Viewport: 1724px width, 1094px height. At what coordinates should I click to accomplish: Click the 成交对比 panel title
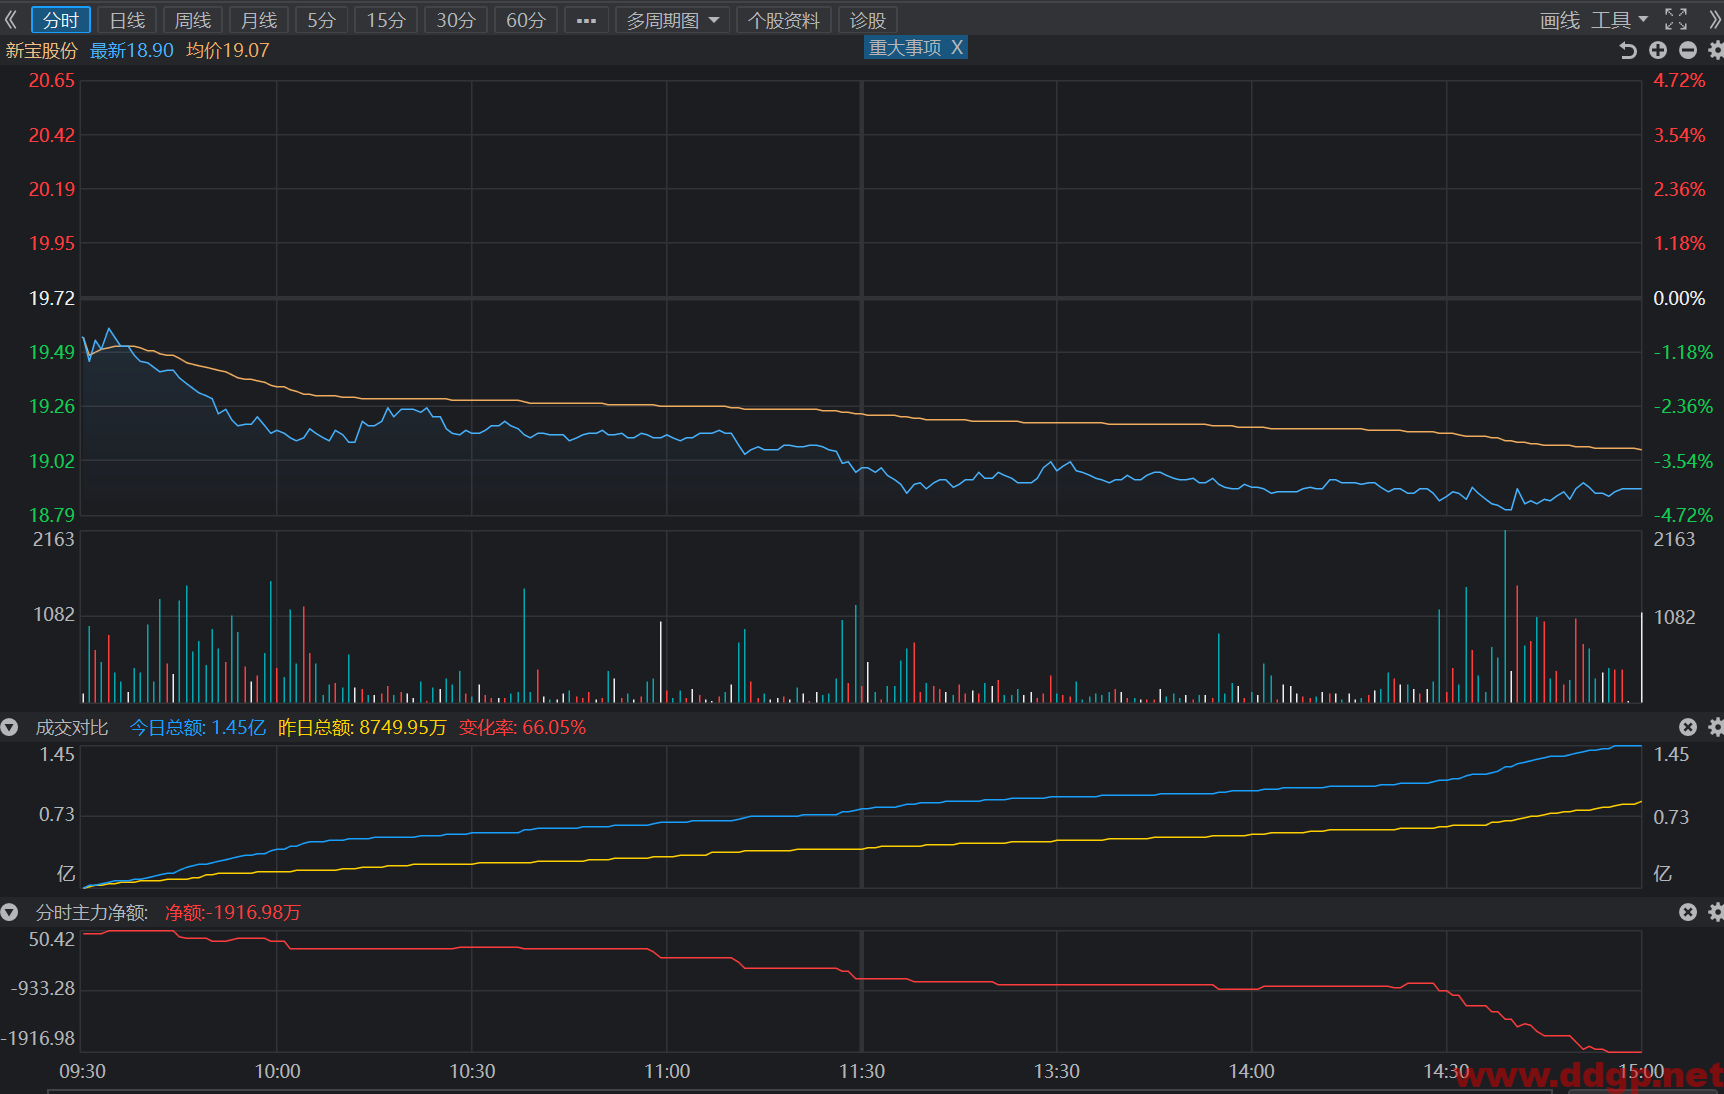click(72, 727)
